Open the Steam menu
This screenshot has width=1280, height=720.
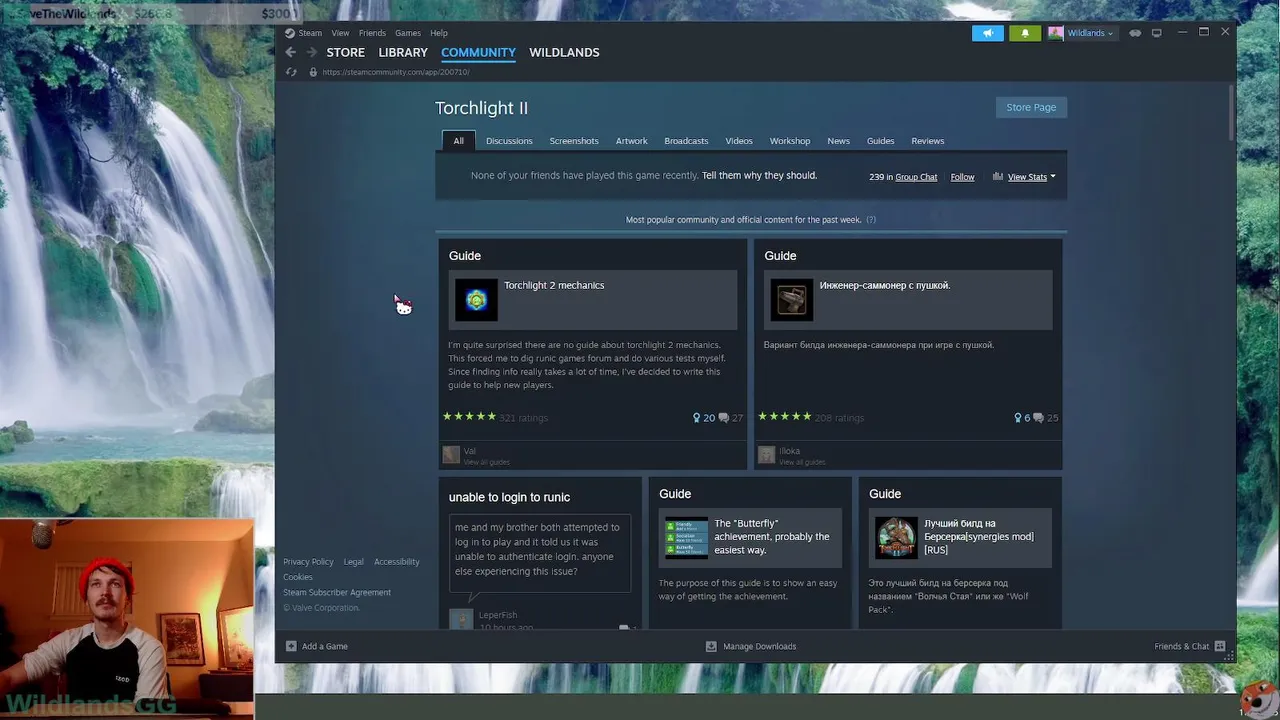pos(310,33)
